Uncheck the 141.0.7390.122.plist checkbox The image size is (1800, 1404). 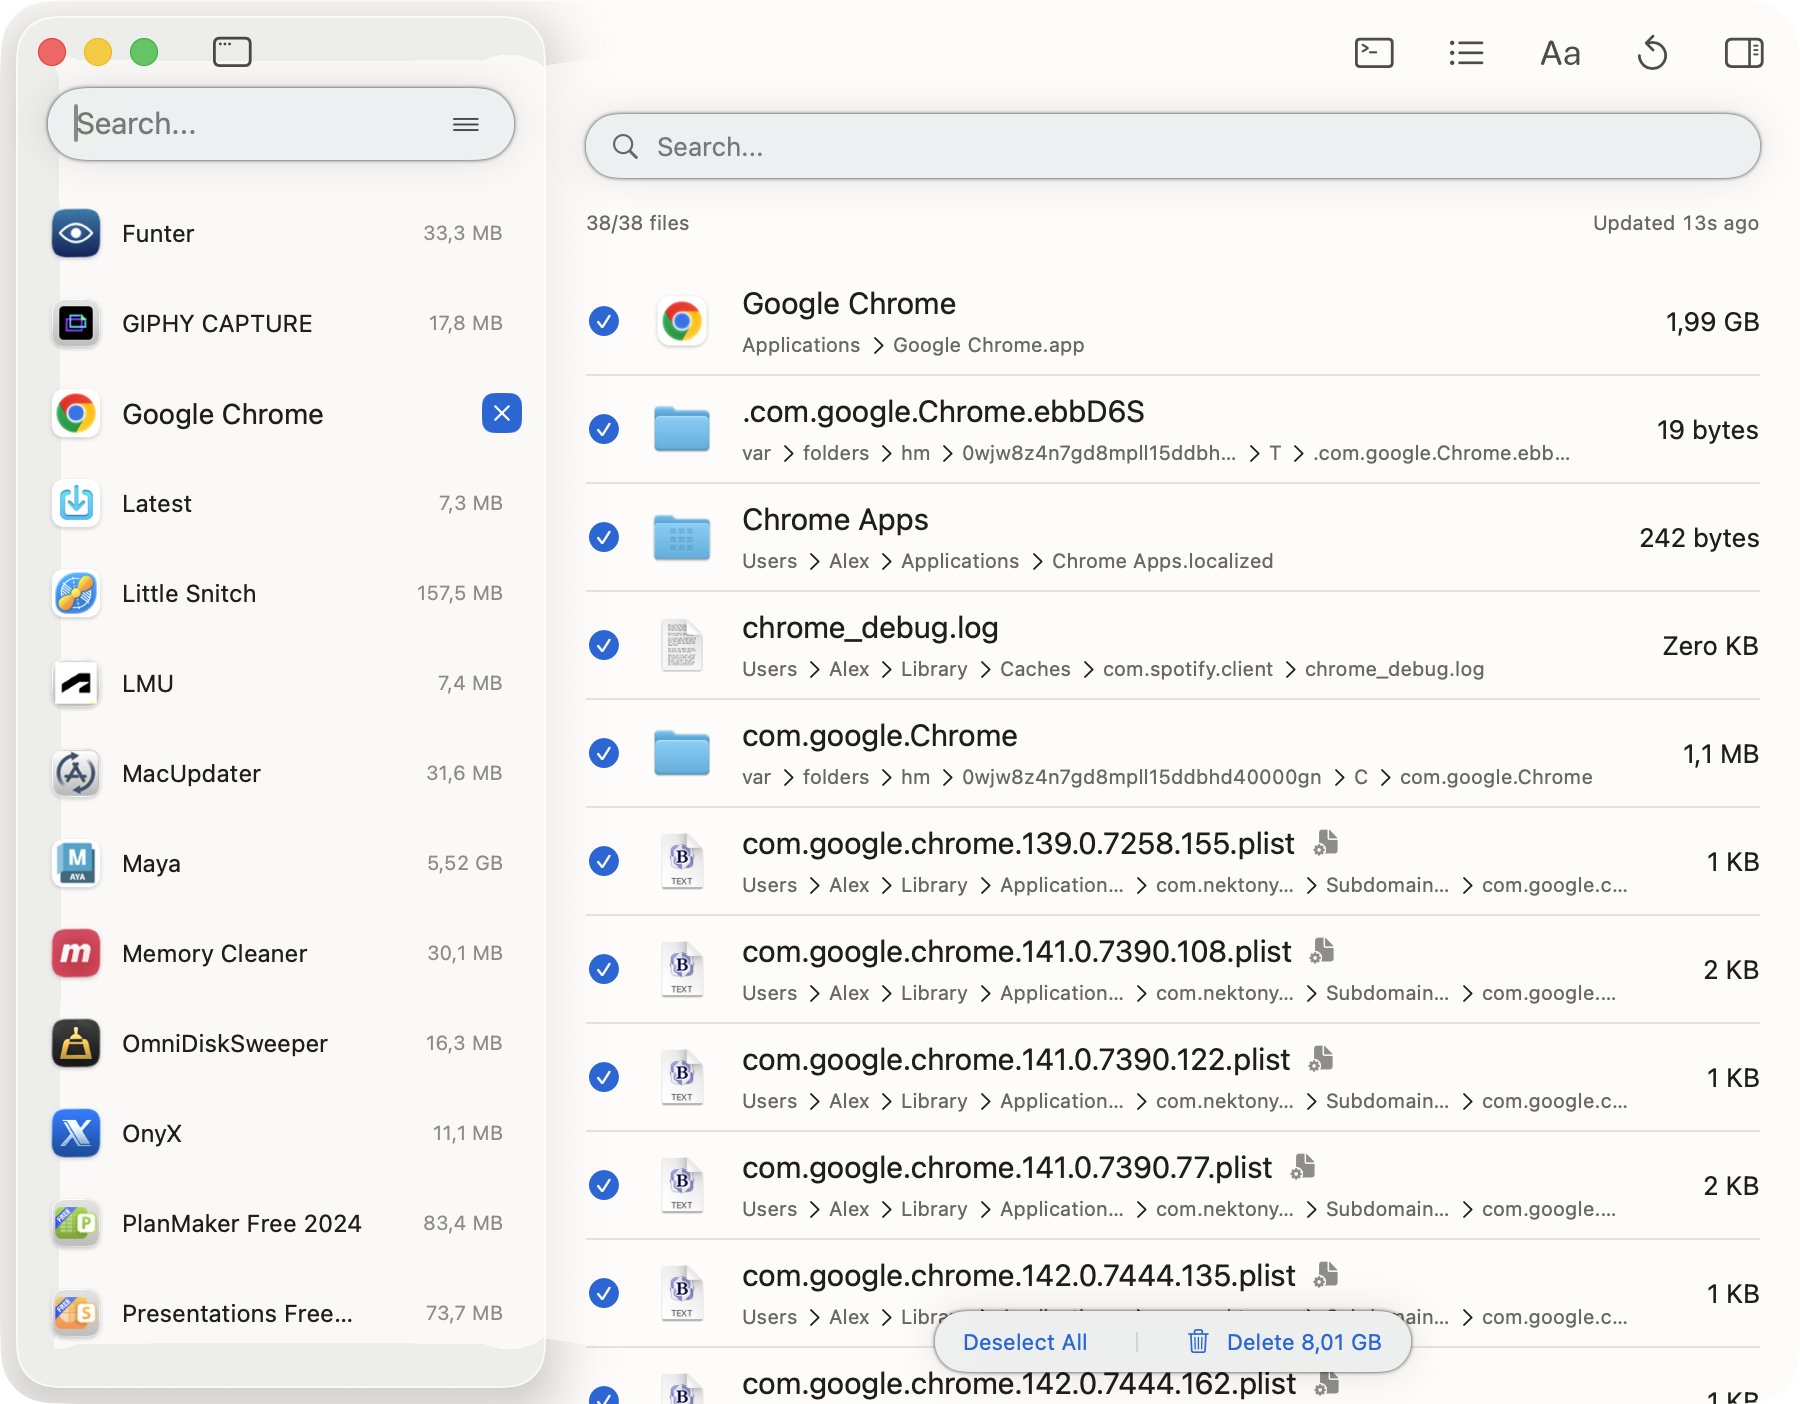click(604, 1077)
